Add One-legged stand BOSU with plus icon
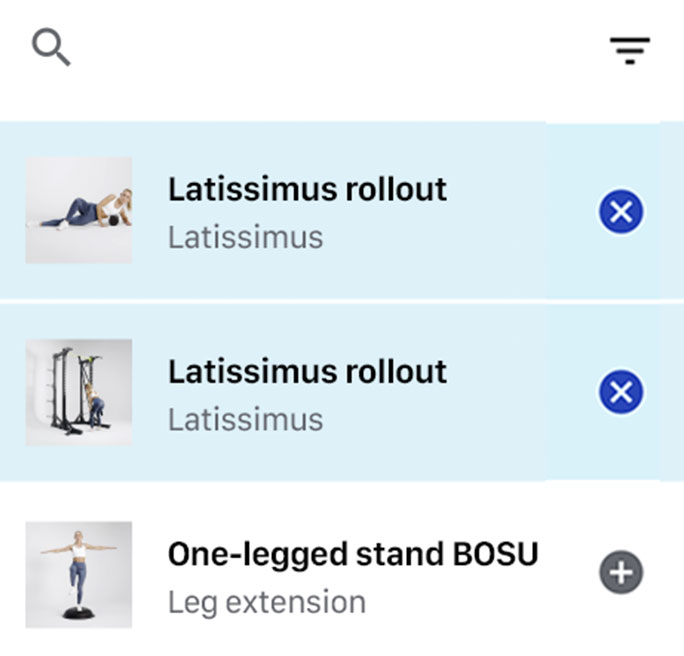This screenshot has height=656, width=684. (x=620, y=573)
